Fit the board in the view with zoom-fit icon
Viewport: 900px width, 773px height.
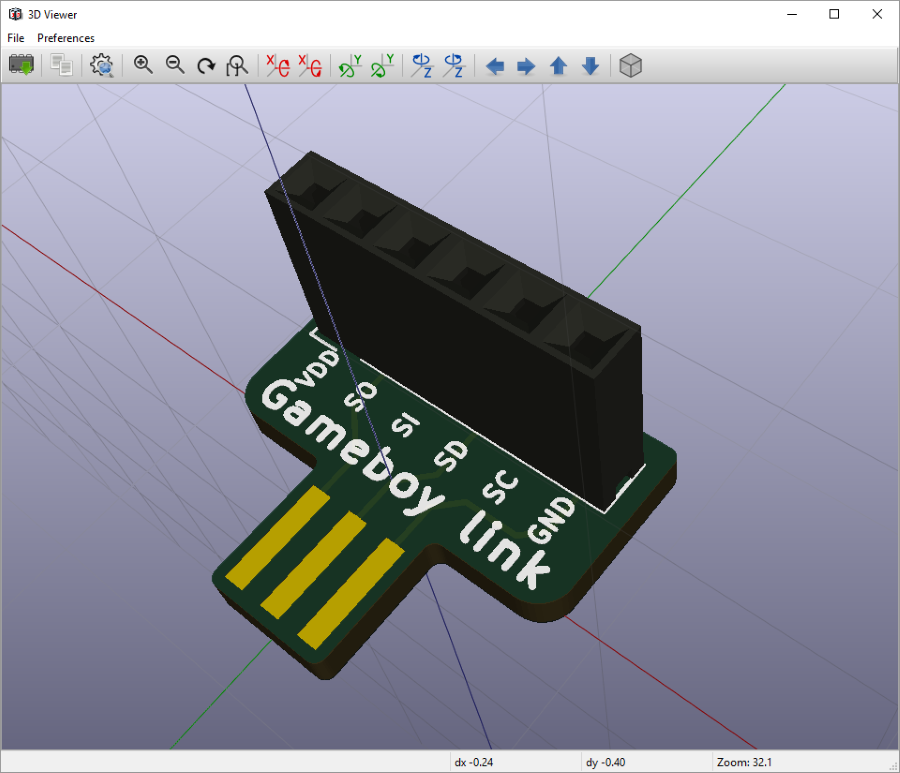tap(237, 65)
